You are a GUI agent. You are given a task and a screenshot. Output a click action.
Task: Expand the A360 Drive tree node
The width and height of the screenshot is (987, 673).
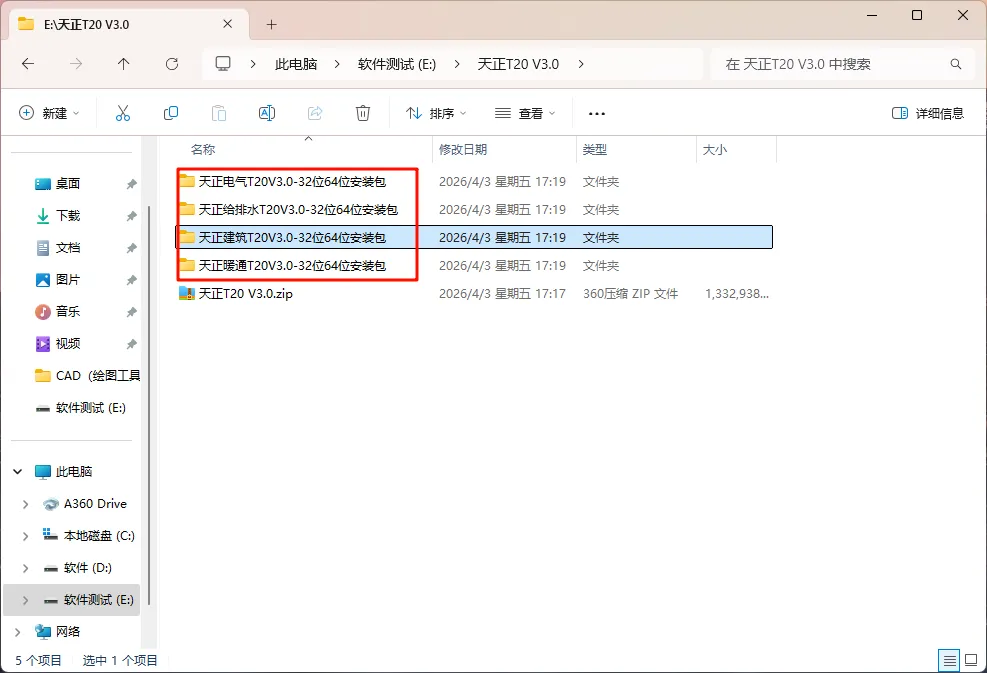coord(25,504)
